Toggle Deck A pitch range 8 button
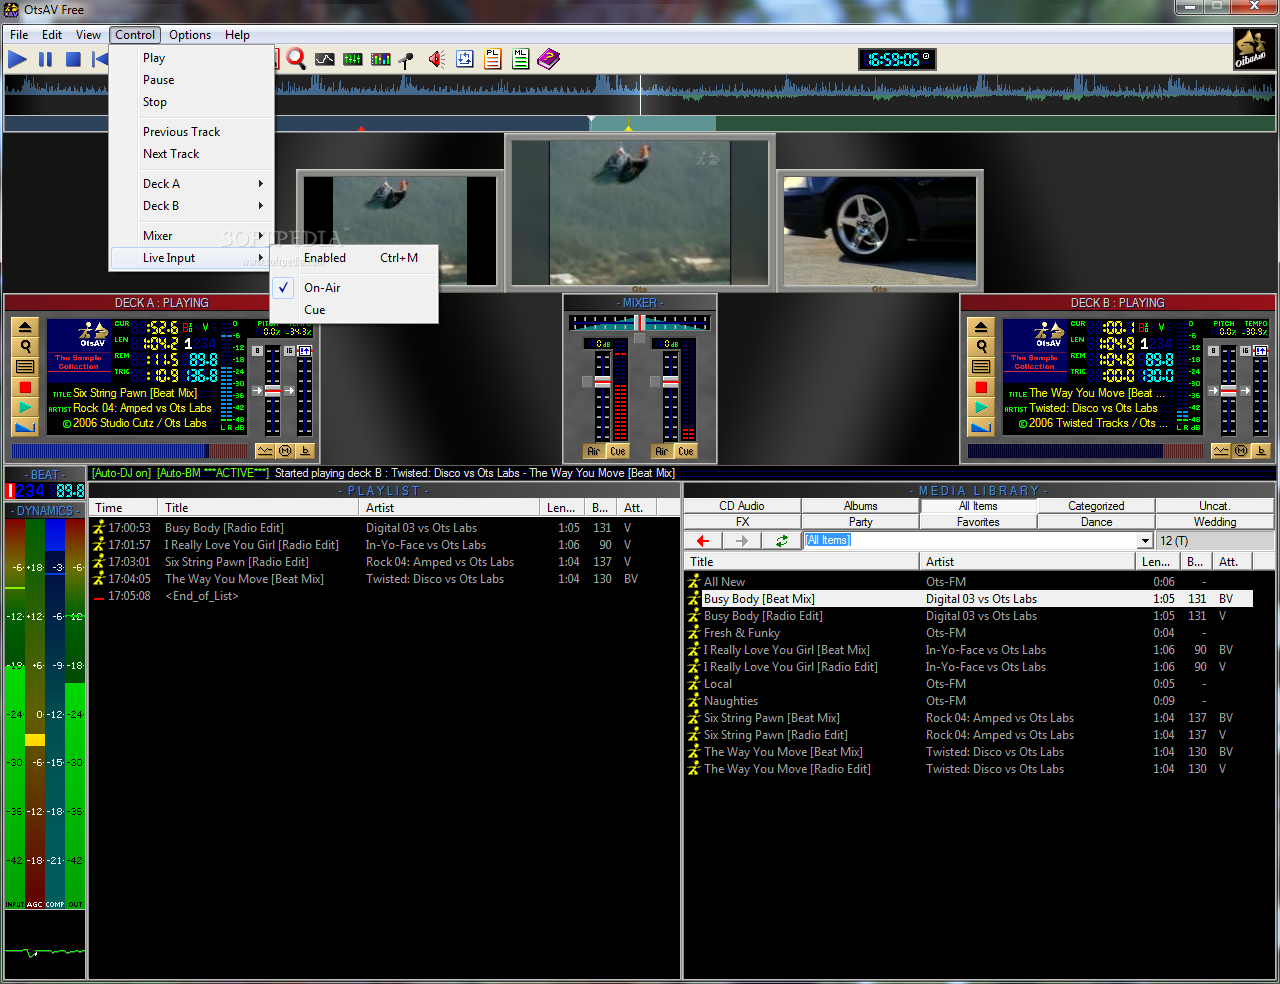Image resolution: width=1280 pixels, height=984 pixels. tap(258, 351)
